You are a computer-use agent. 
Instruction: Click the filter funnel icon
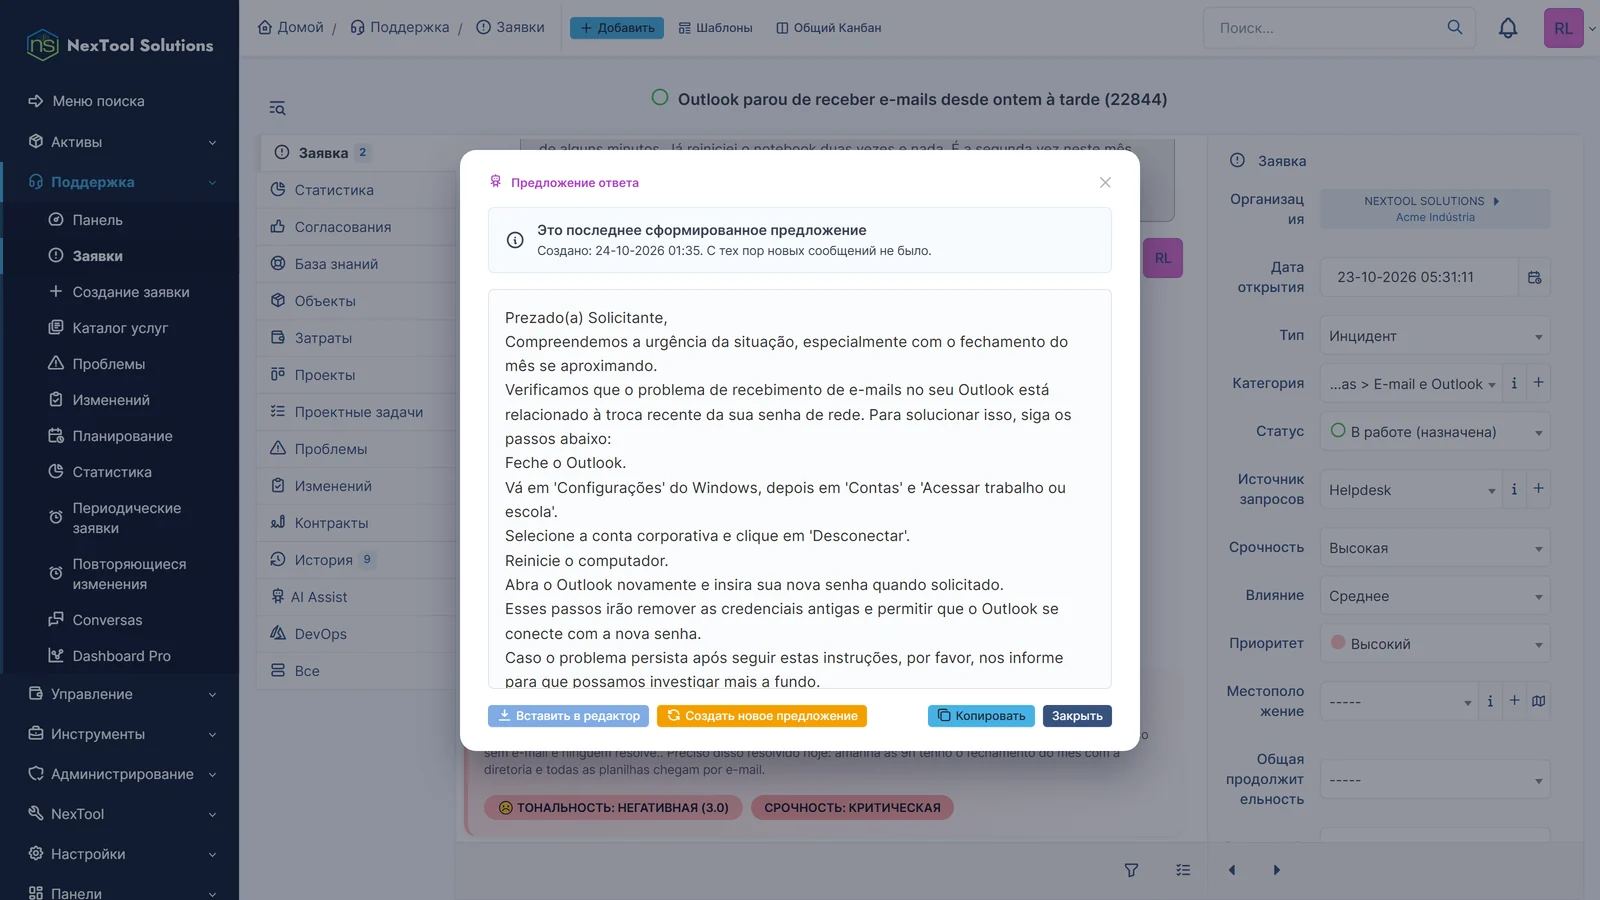coord(1131,870)
